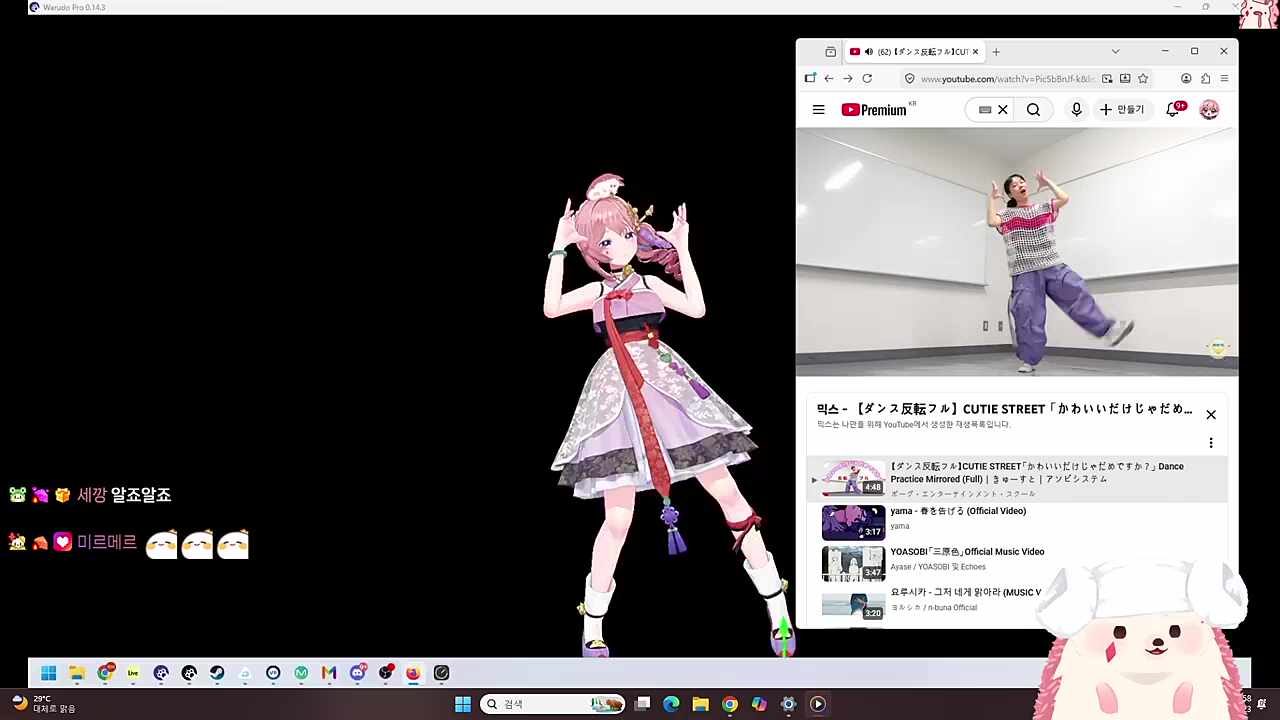Open the YouTube account avatar menu

(x=1209, y=110)
